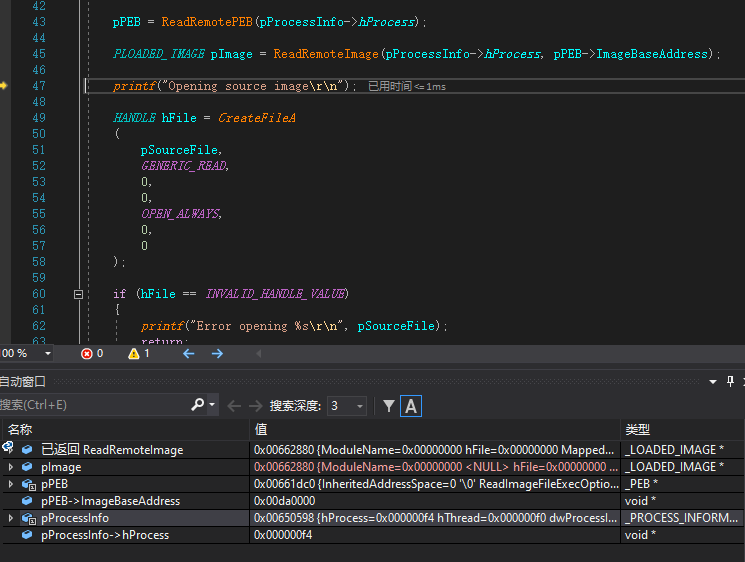The height and width of the screenshot is (562, 745).
Task: Select the pProcessInfo->hProcess row name
Action: click(x=105, y=535)
